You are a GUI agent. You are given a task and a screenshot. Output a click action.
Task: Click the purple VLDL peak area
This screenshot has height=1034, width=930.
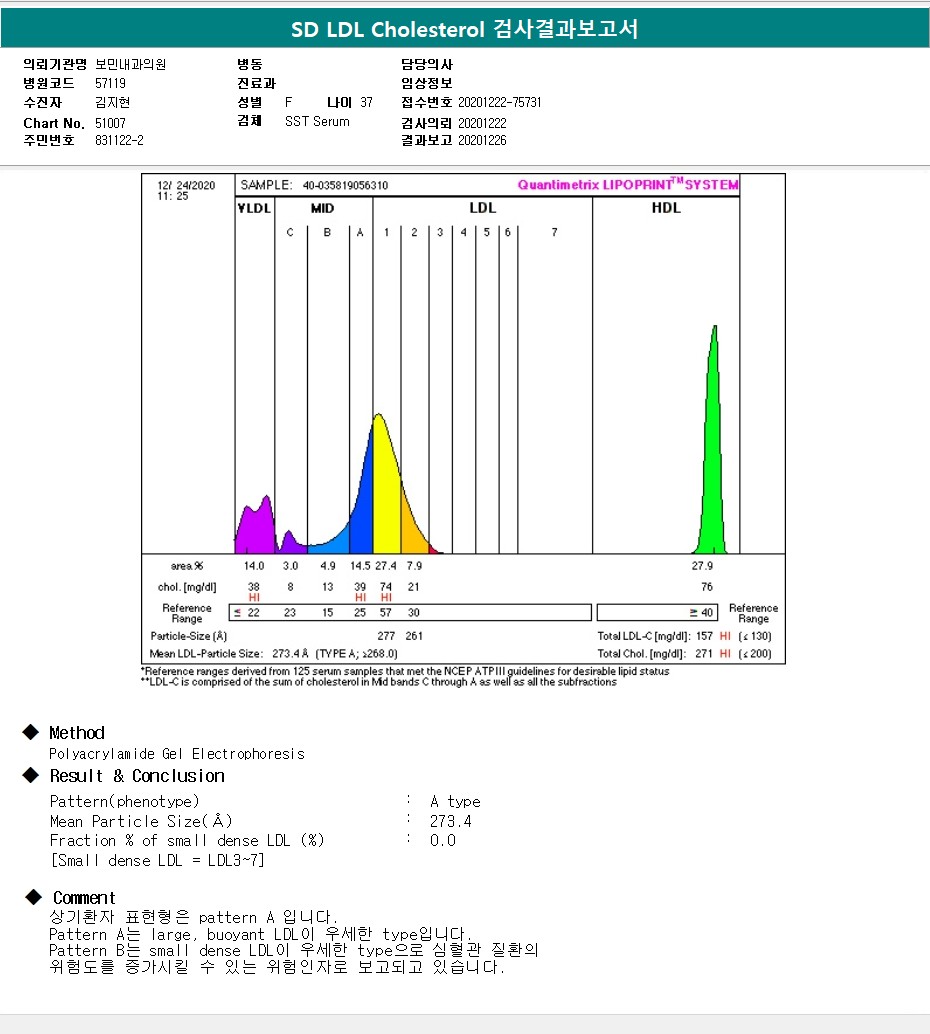coord(256,529)
